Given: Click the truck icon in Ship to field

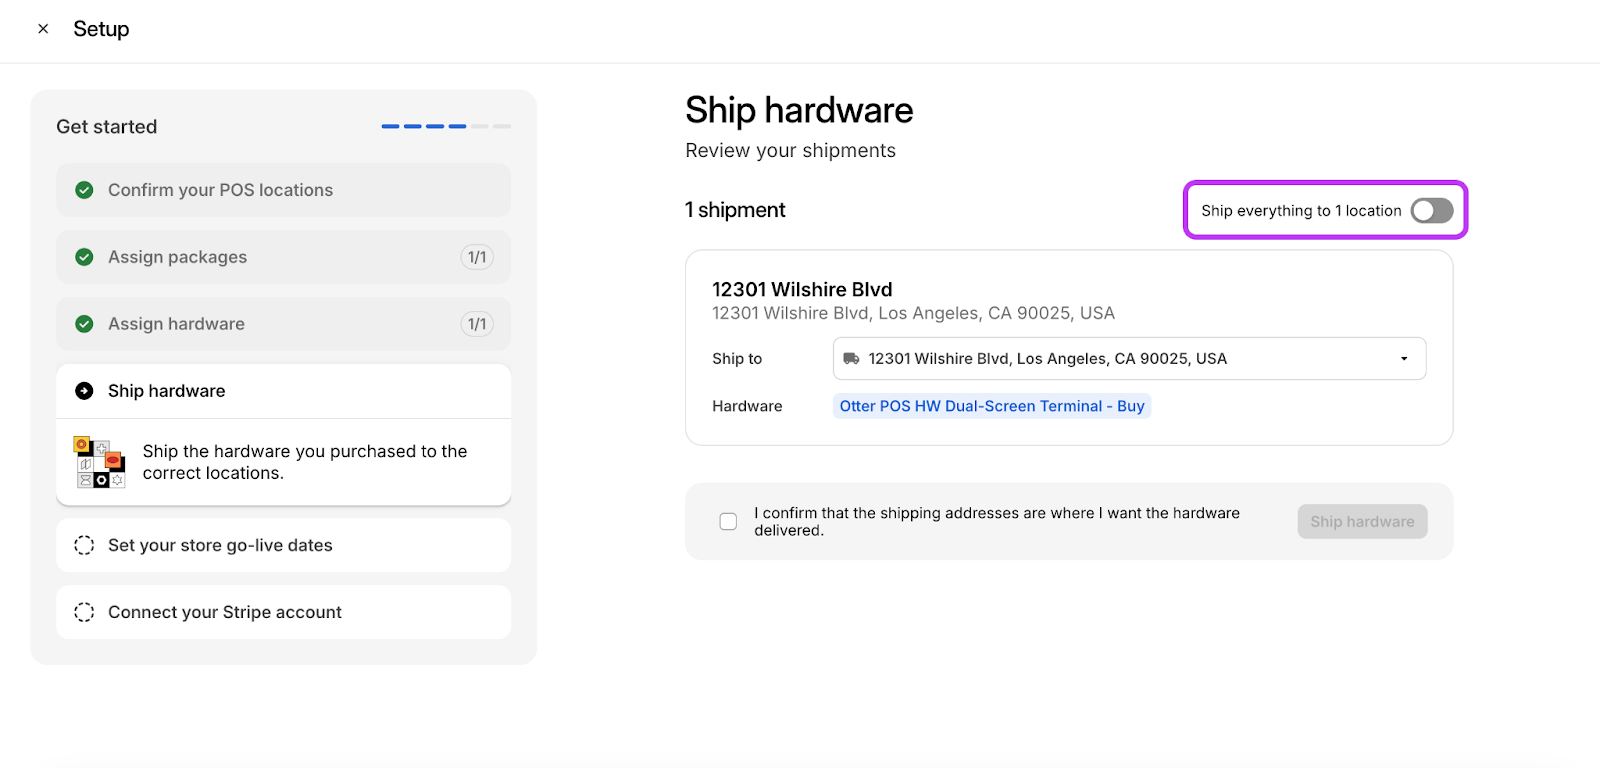Looking at the screenshot, I should [x=851, y=359].
